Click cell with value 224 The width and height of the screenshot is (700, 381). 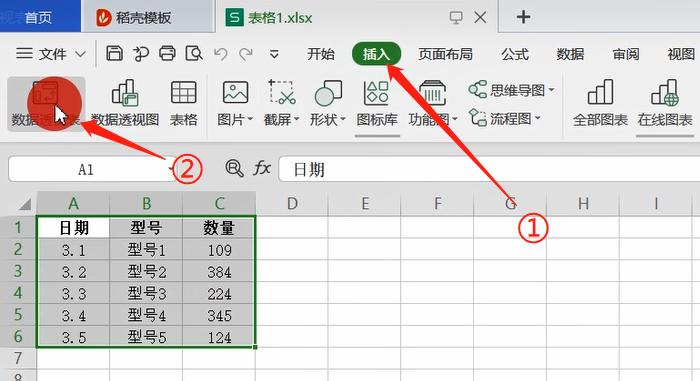(219, 293)
